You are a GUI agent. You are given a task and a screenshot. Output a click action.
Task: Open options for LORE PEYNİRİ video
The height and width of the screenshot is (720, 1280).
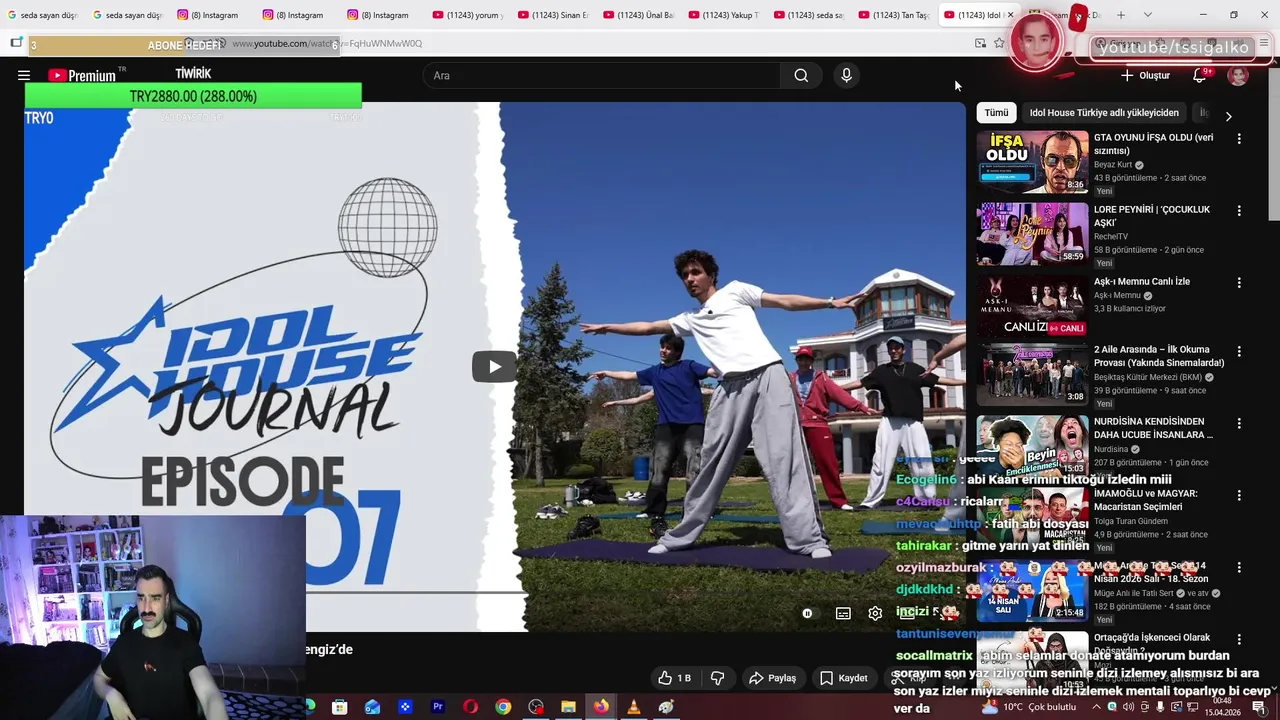(x=1239, y=211)
